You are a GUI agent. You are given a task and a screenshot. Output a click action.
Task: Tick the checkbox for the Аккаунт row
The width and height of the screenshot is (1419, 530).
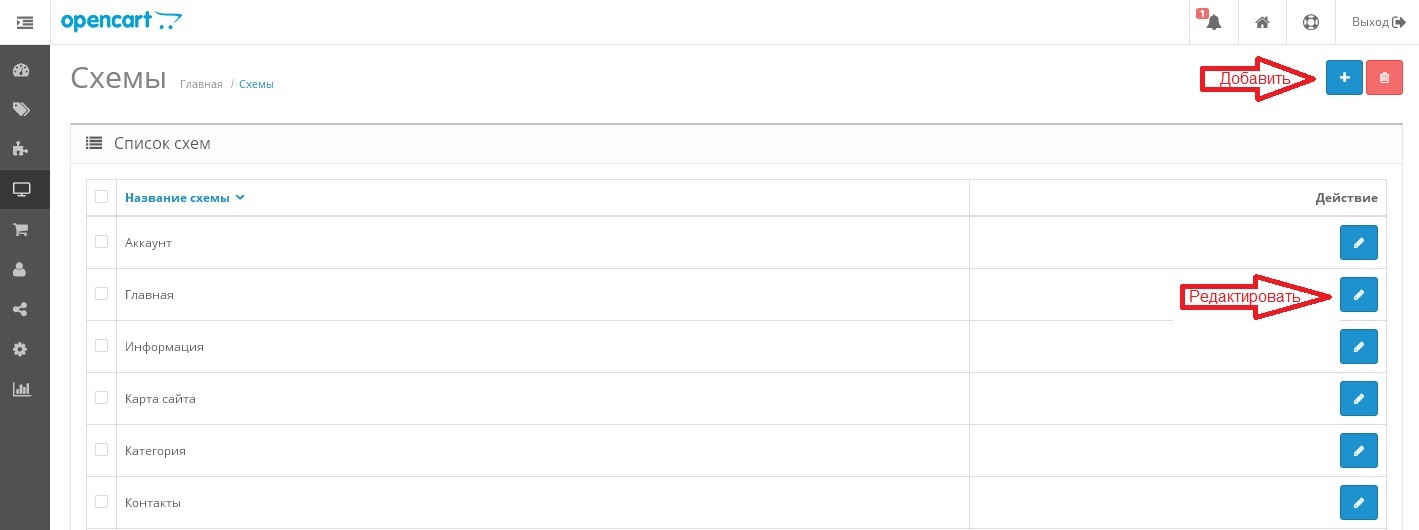pyautogui.click(x=101, y=242)
